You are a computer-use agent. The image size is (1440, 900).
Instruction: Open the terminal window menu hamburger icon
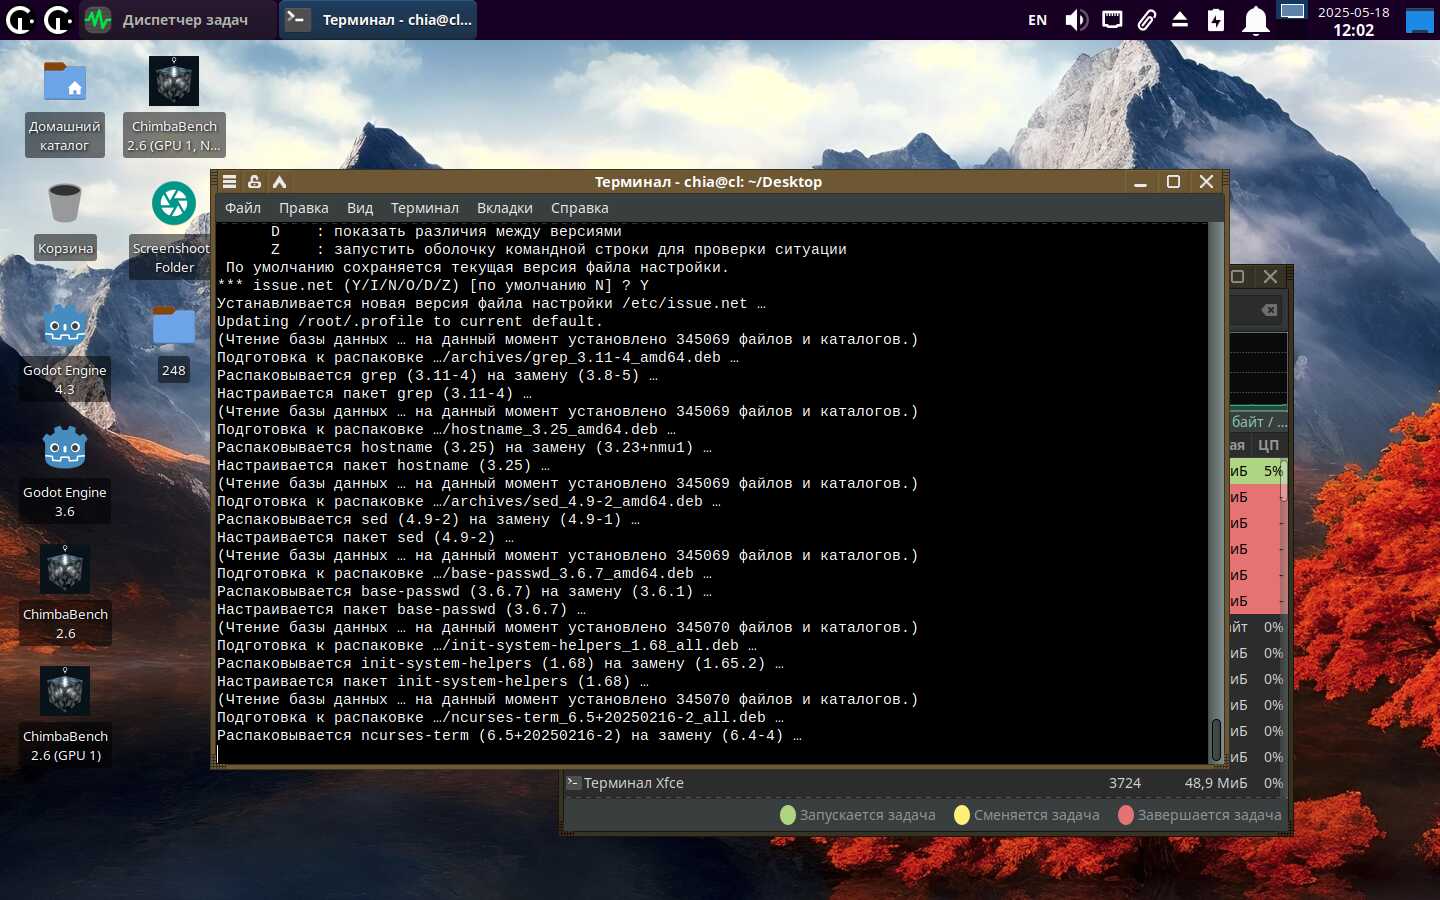[229, 181]
